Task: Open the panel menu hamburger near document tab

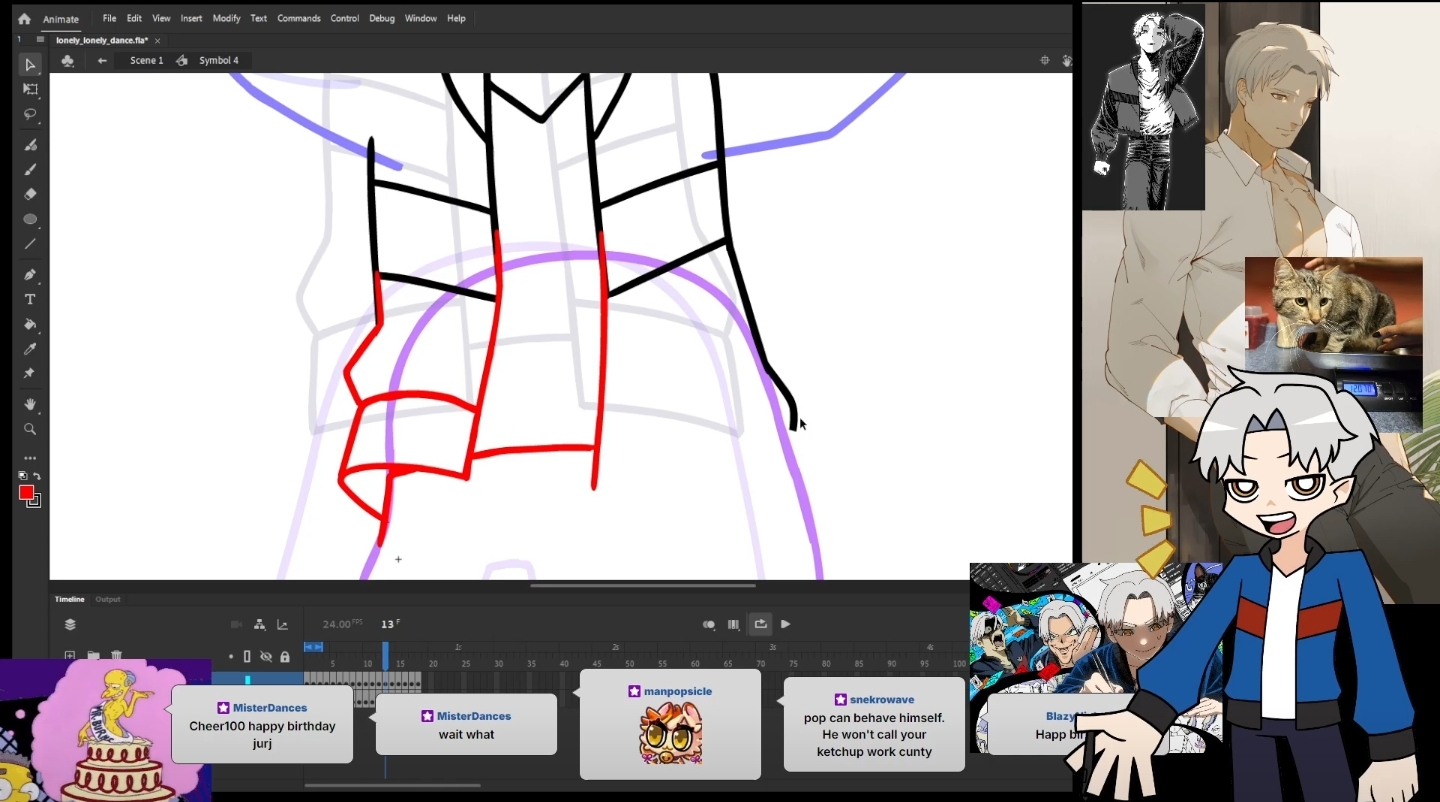Action: tap(40, 40)
